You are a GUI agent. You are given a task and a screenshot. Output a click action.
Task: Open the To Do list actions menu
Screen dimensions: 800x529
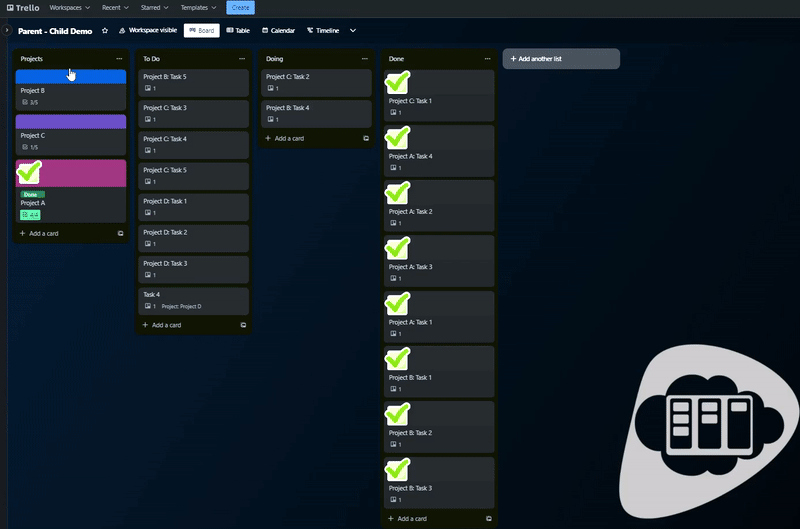(x=242, y=59)
